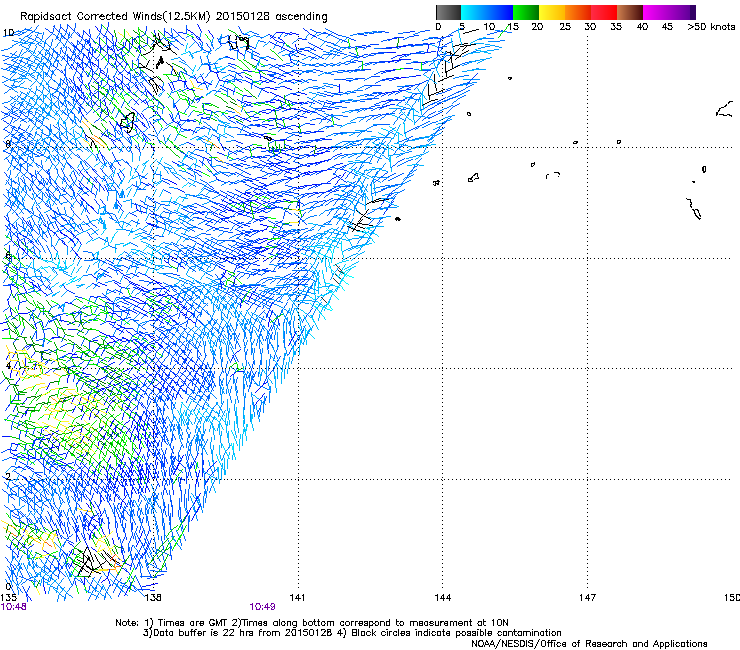Click the magenta 40-45 knots legend swatch
This screenshot has height=650, width=740.
[656, 12]
